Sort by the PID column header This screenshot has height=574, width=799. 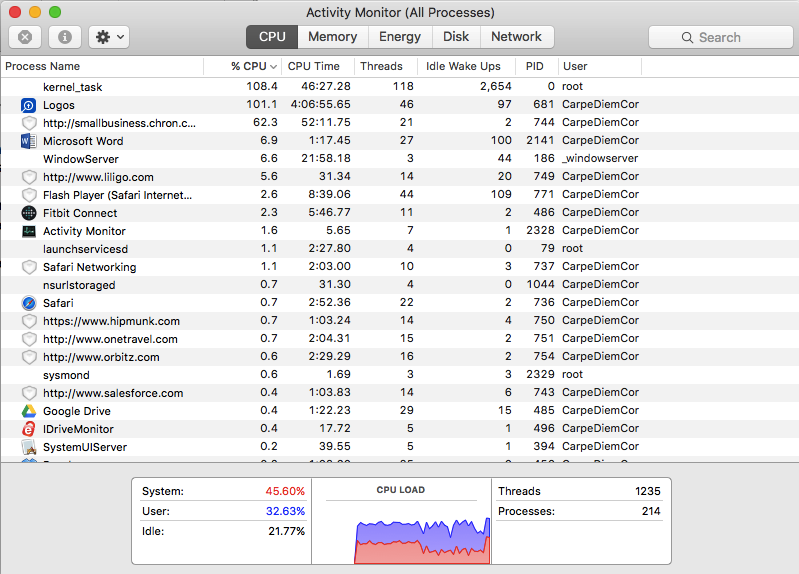[x=537, y=66]
